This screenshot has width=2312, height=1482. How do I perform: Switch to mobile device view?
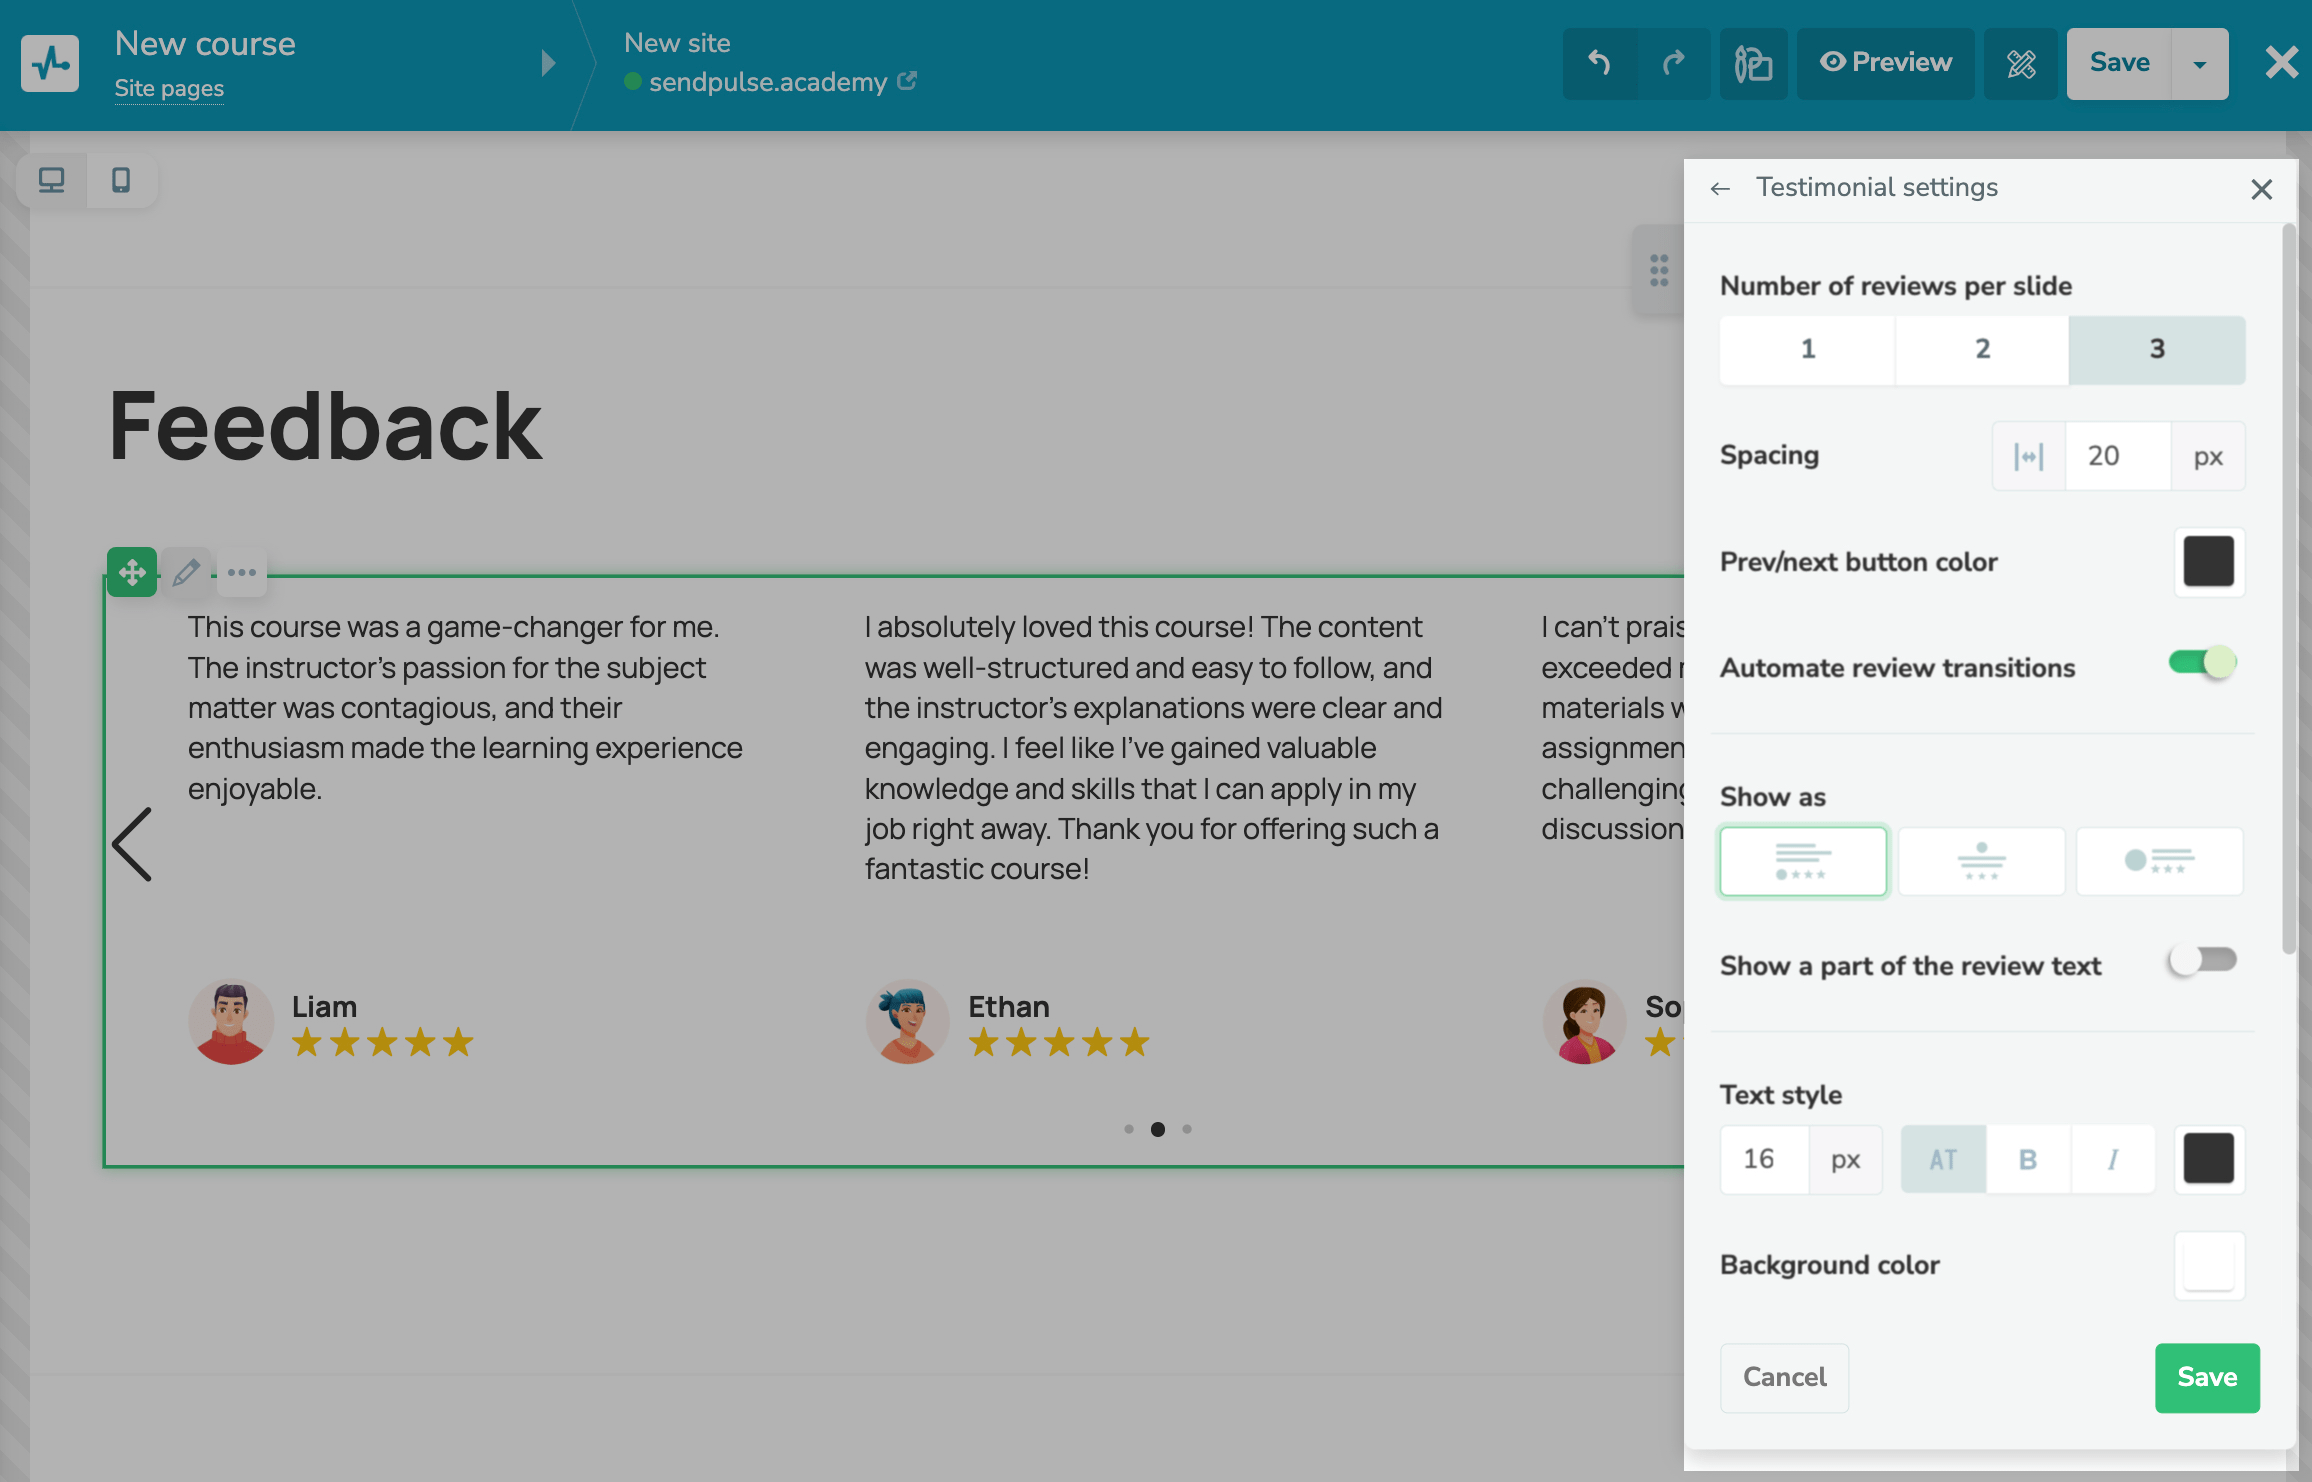(121, 180)
